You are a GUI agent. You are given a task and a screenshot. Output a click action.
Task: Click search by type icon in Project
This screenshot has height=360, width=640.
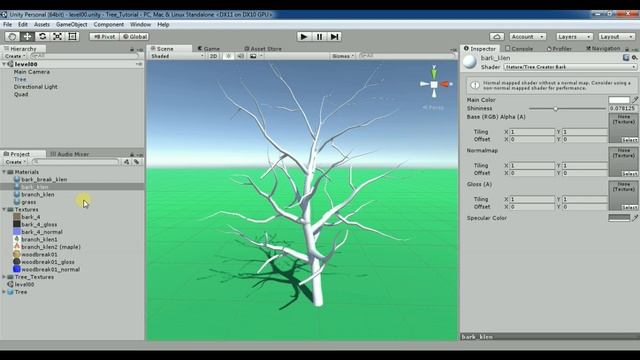click(x=127, y=162)
